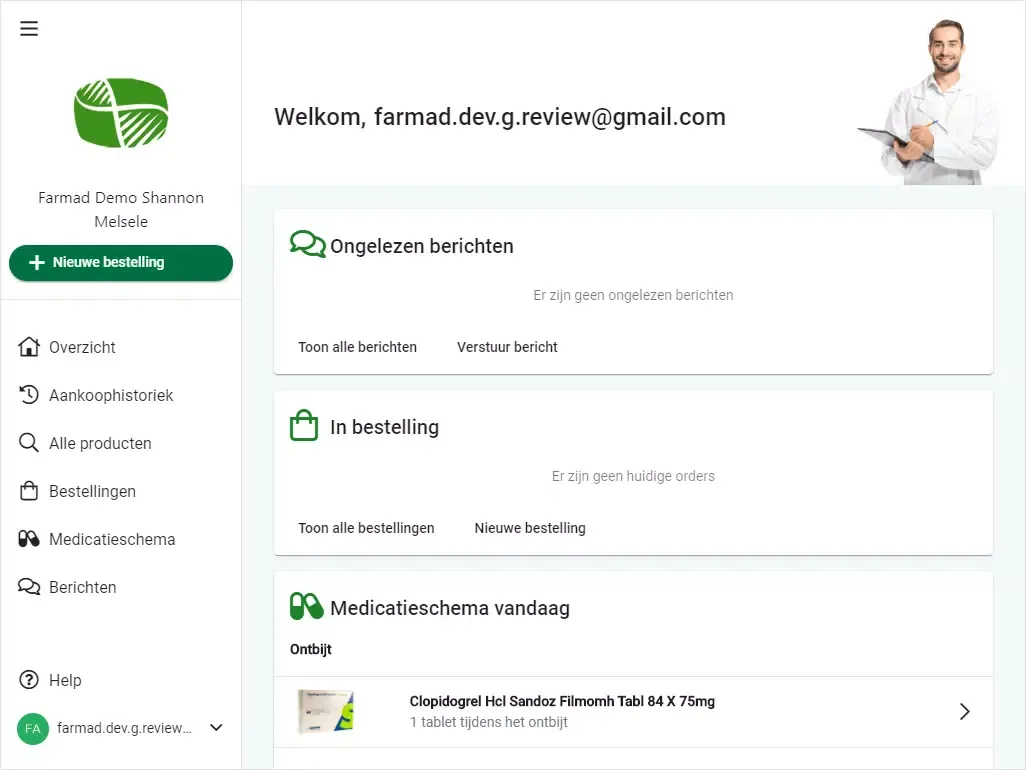Select Verstuur bericht
This screenshot has height=770, width=1026.
pos(507,347)
